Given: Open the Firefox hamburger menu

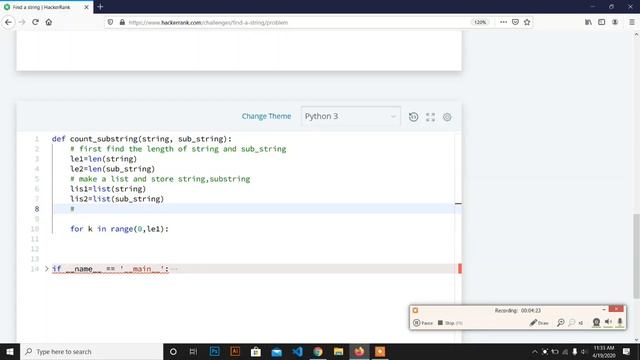Looking at the screenshot, I should [632, 22].
